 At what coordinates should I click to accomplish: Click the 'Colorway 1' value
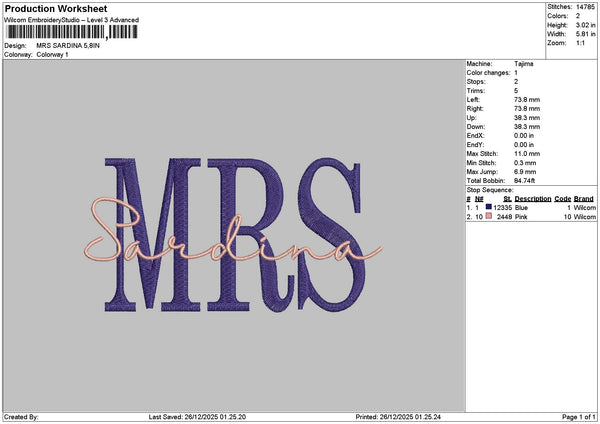[52, 55]
